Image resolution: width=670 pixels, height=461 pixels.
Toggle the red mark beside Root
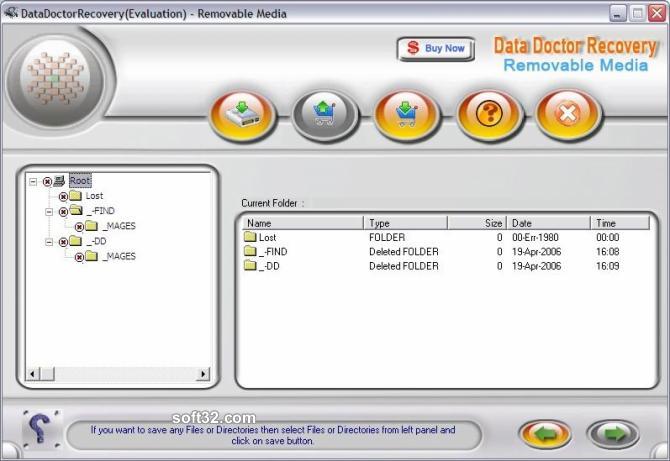47,182
